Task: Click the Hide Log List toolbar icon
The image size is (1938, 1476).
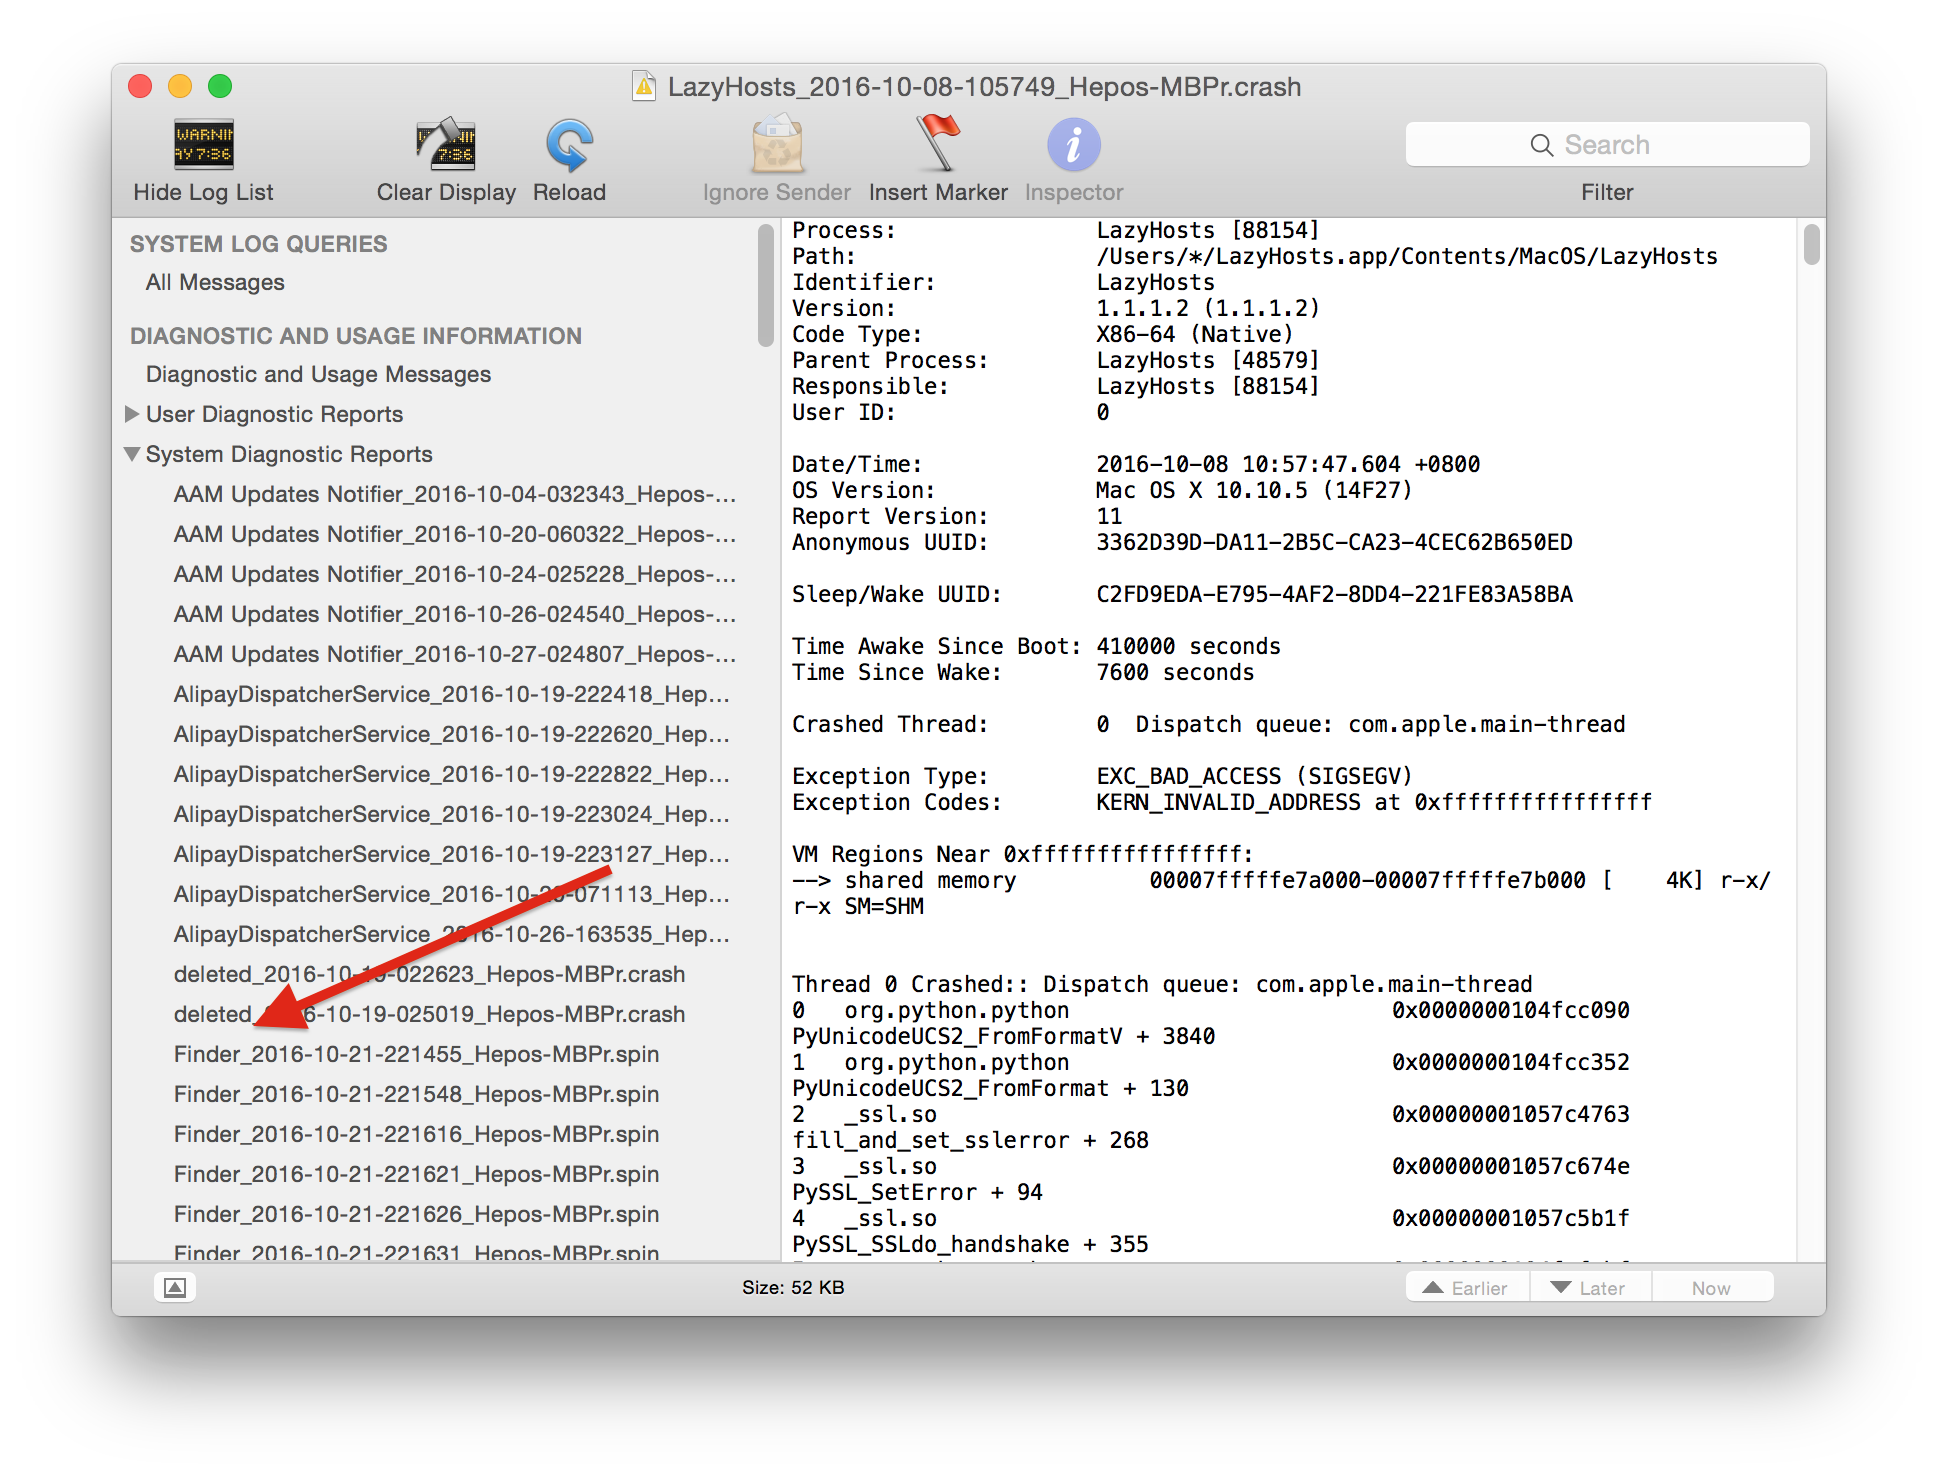Action: 203,145
